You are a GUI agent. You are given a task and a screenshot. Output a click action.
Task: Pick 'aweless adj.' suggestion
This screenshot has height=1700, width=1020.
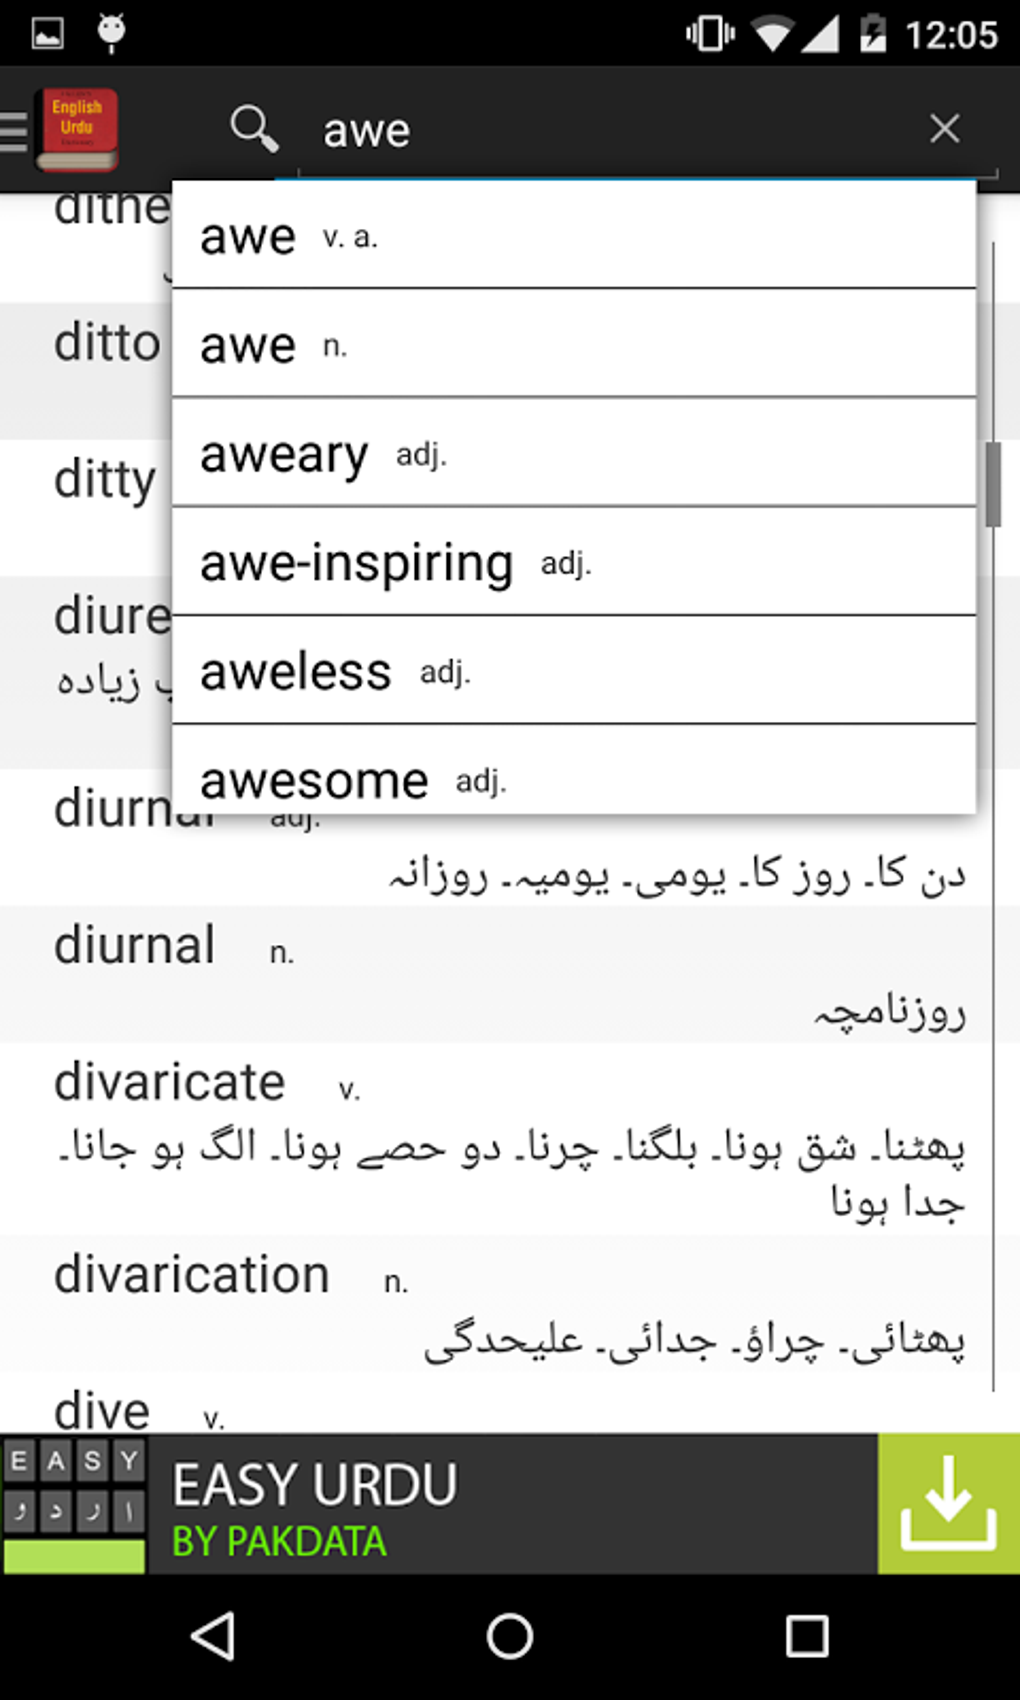(x=574, y=671)
